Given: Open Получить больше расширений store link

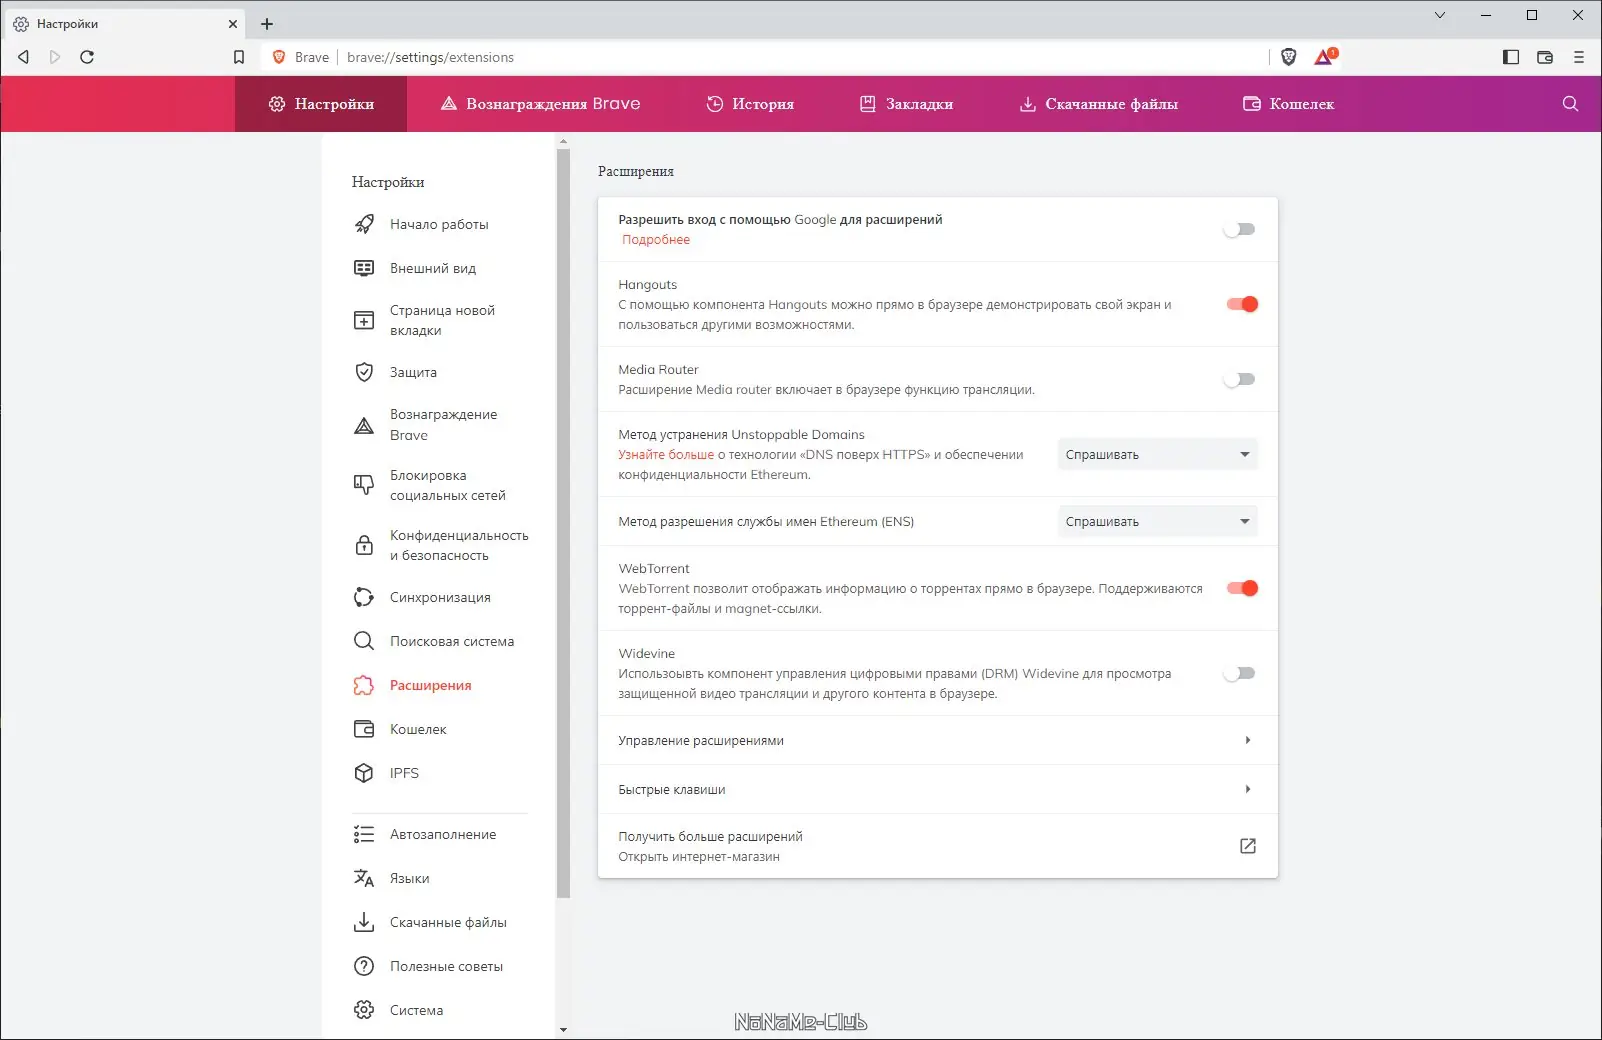Looking at the screenshot, I should click(1247, 845).
